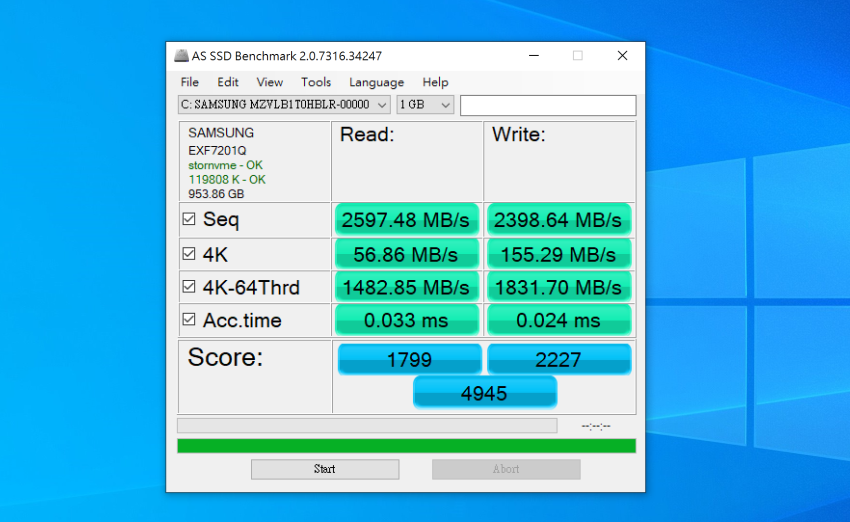Click the write access time 0.024 ms
Image resolution: width=850 pixels, height=522 pixels.
pyautogui.click(x=559, y=320)
